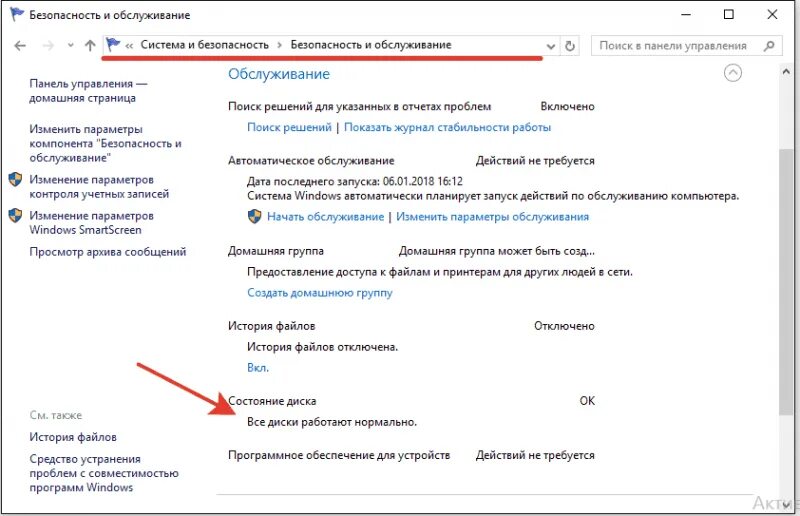The width and height of the screenshot is (800, 516).
Task: Click Поиск решений link
Action: tap(289, 127)
